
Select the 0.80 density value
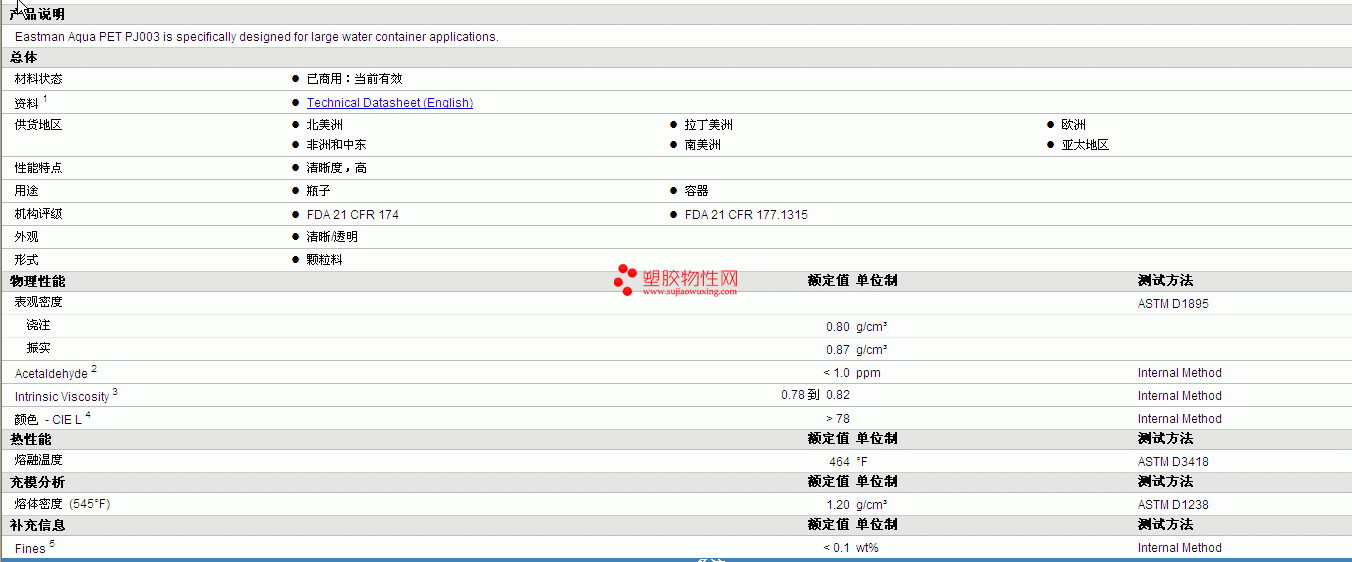[x=838, y=327]
